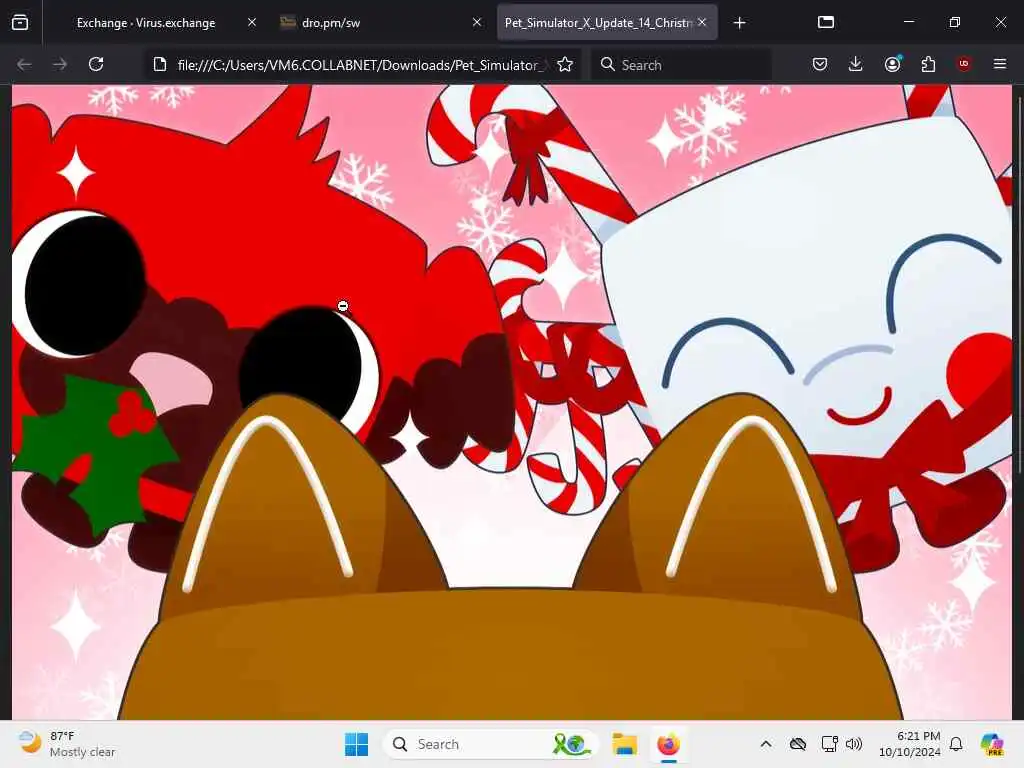Close the Exchange - Virus.exchange tab
This screenshot has height=768, width=1024.
pos(252,22)
